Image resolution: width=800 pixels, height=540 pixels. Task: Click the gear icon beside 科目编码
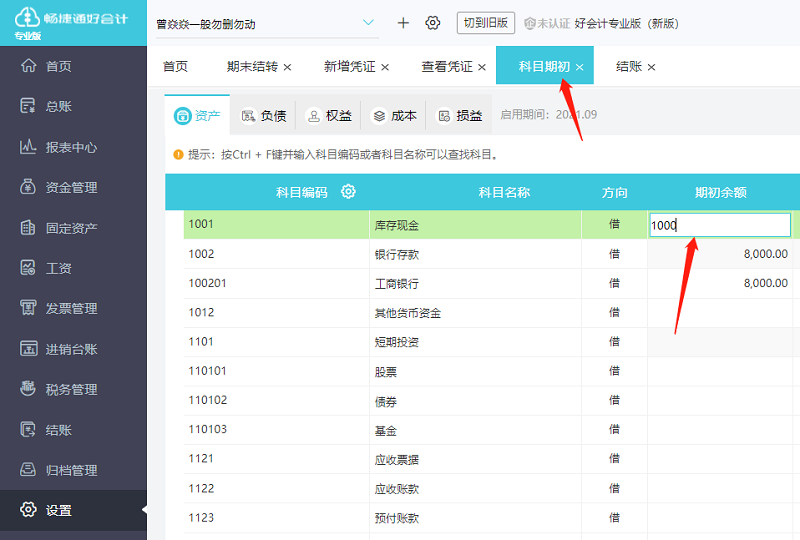pyautogui.click(x=348, y=192)
